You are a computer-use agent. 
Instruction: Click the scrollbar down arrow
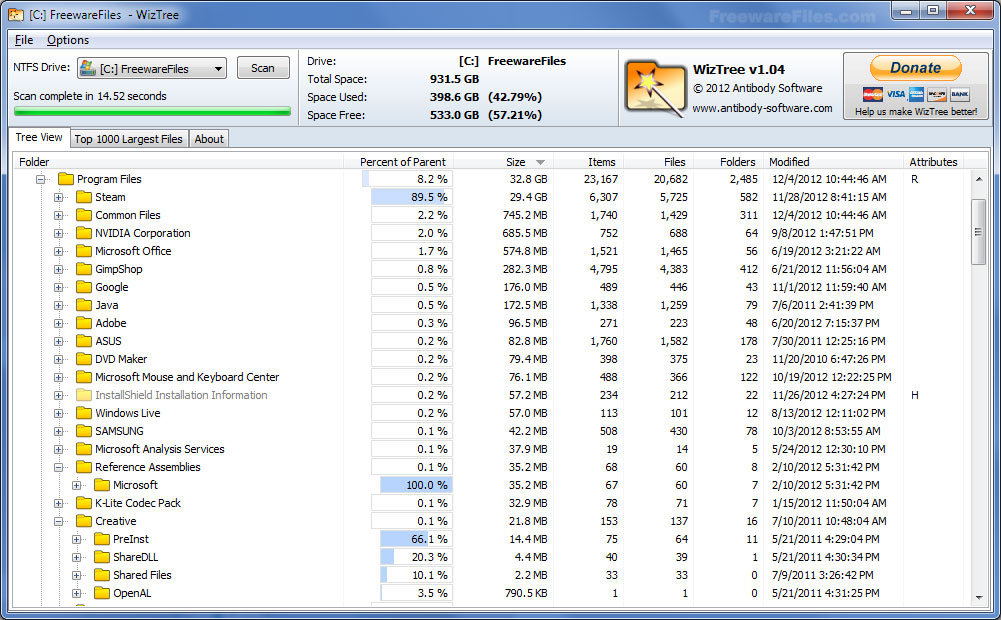point(979,598)
